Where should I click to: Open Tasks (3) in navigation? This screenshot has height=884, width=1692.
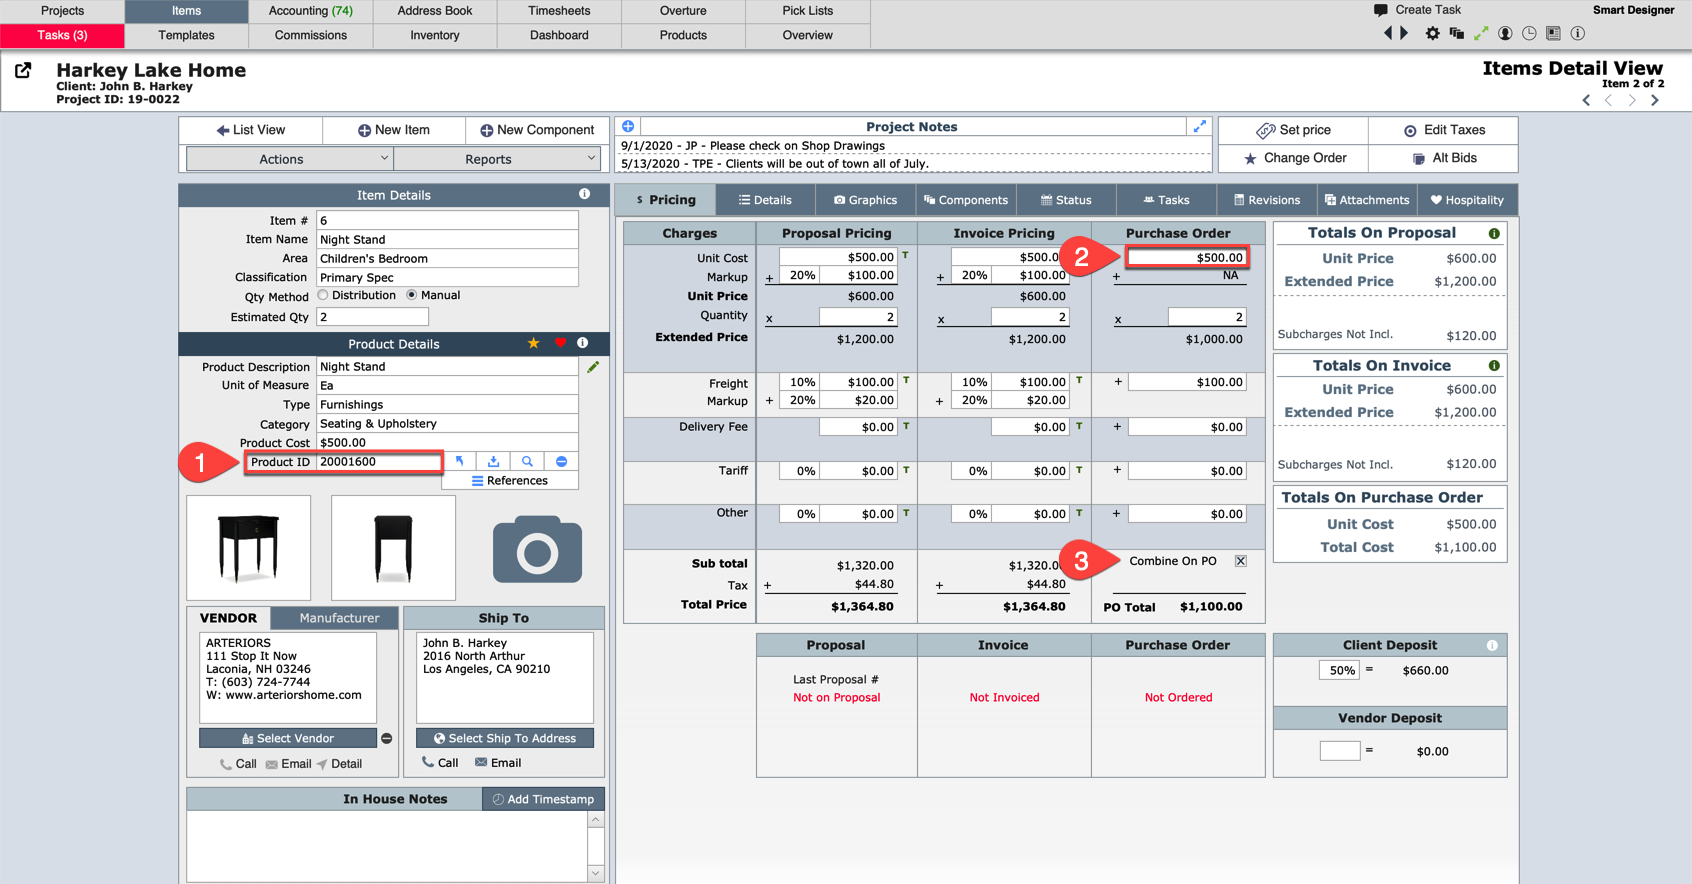[62, 35]
